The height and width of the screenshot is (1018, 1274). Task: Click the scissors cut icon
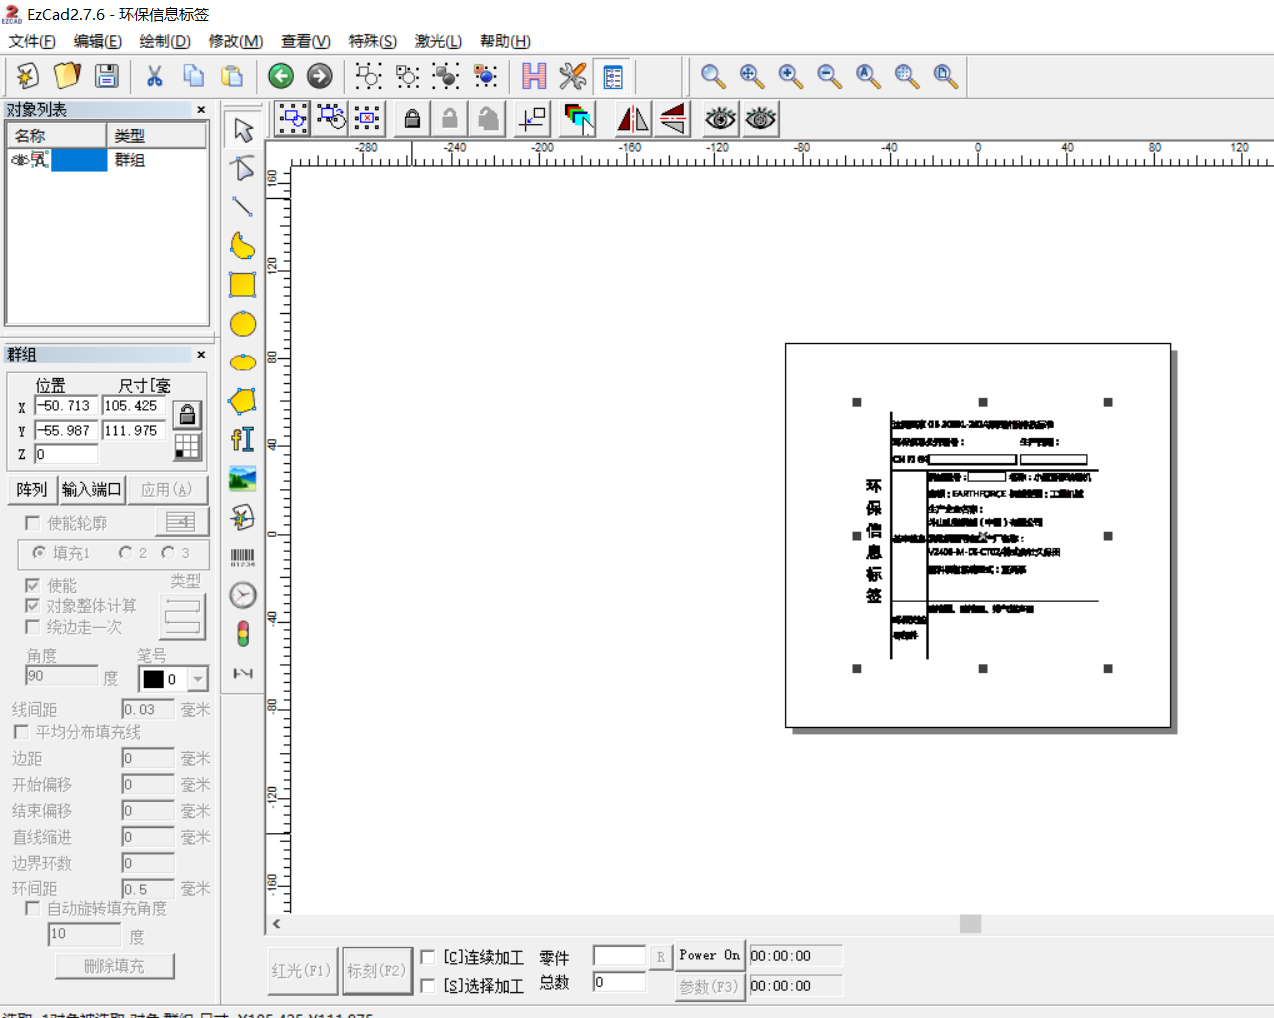155,76
